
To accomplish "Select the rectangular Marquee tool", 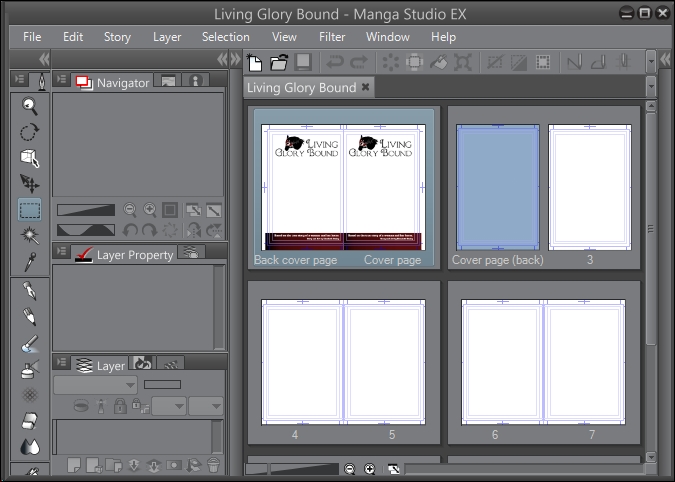I will 30,210.
